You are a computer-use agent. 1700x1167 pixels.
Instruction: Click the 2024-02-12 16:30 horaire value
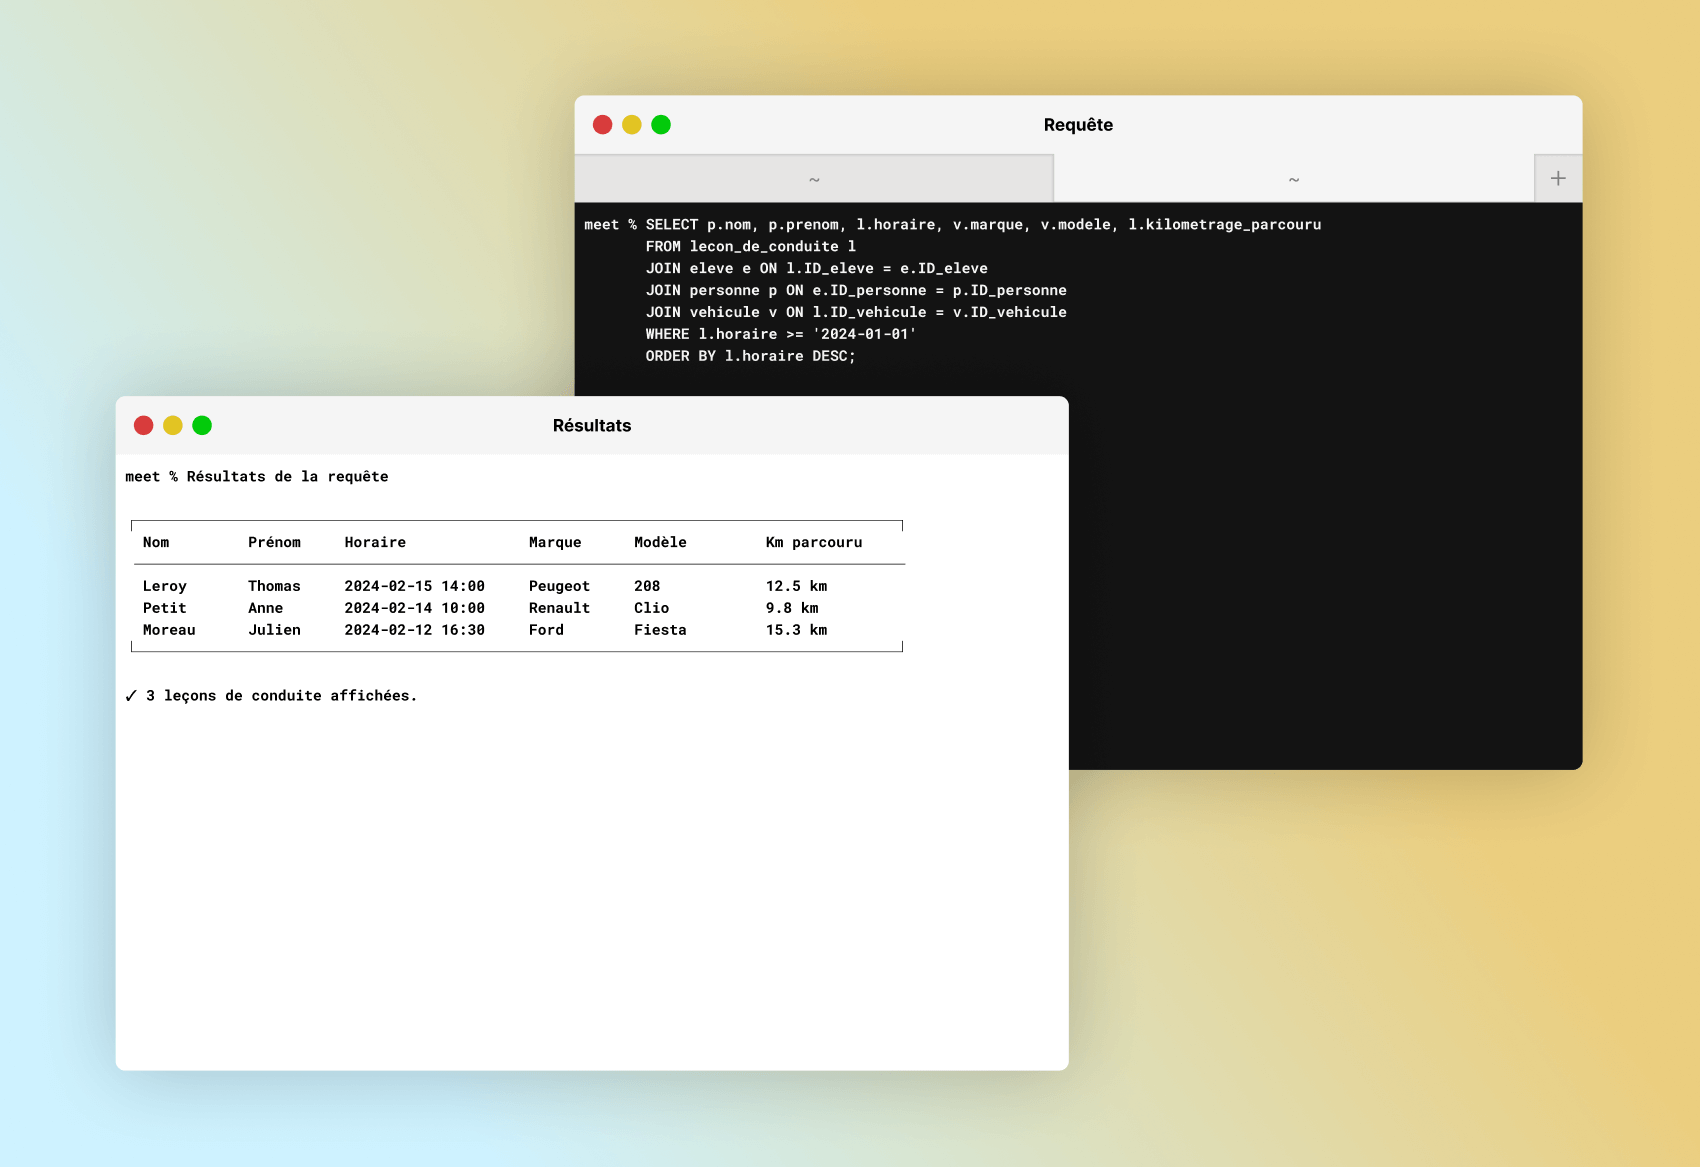(414, 630)
